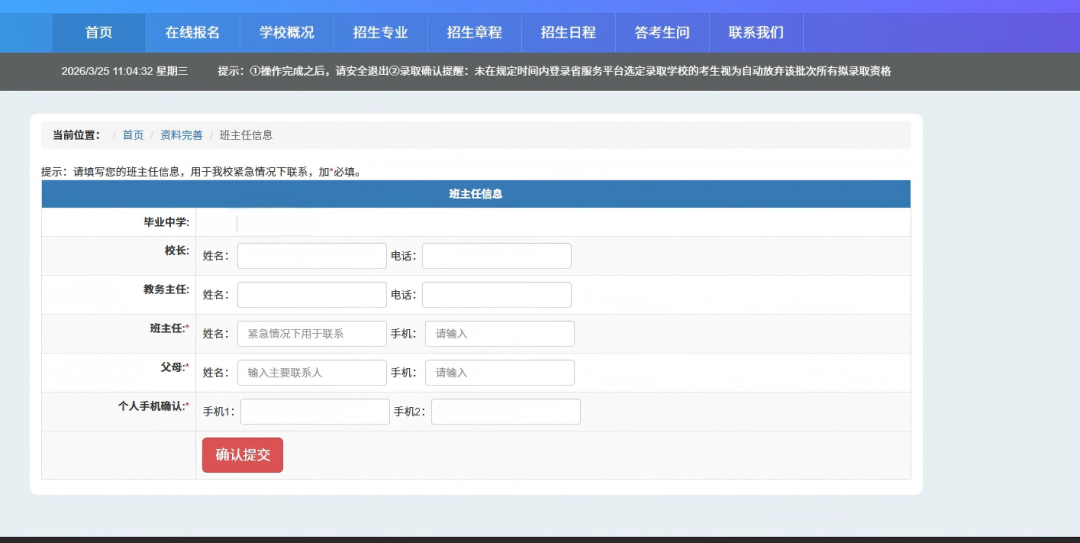Click the 父母 姓名 contact field
The height and width of the screenshot is (543, 1080).
coord(311,373)
